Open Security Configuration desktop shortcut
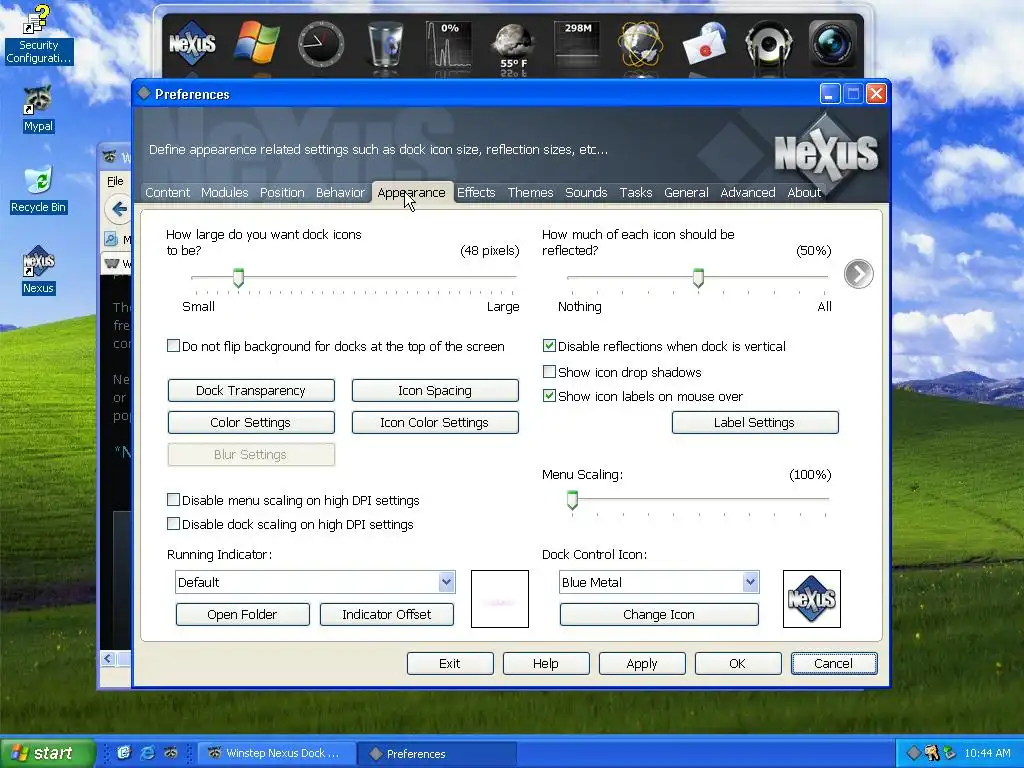The width and height of the screenshot is (1024, 768). (x=38, y=34)
